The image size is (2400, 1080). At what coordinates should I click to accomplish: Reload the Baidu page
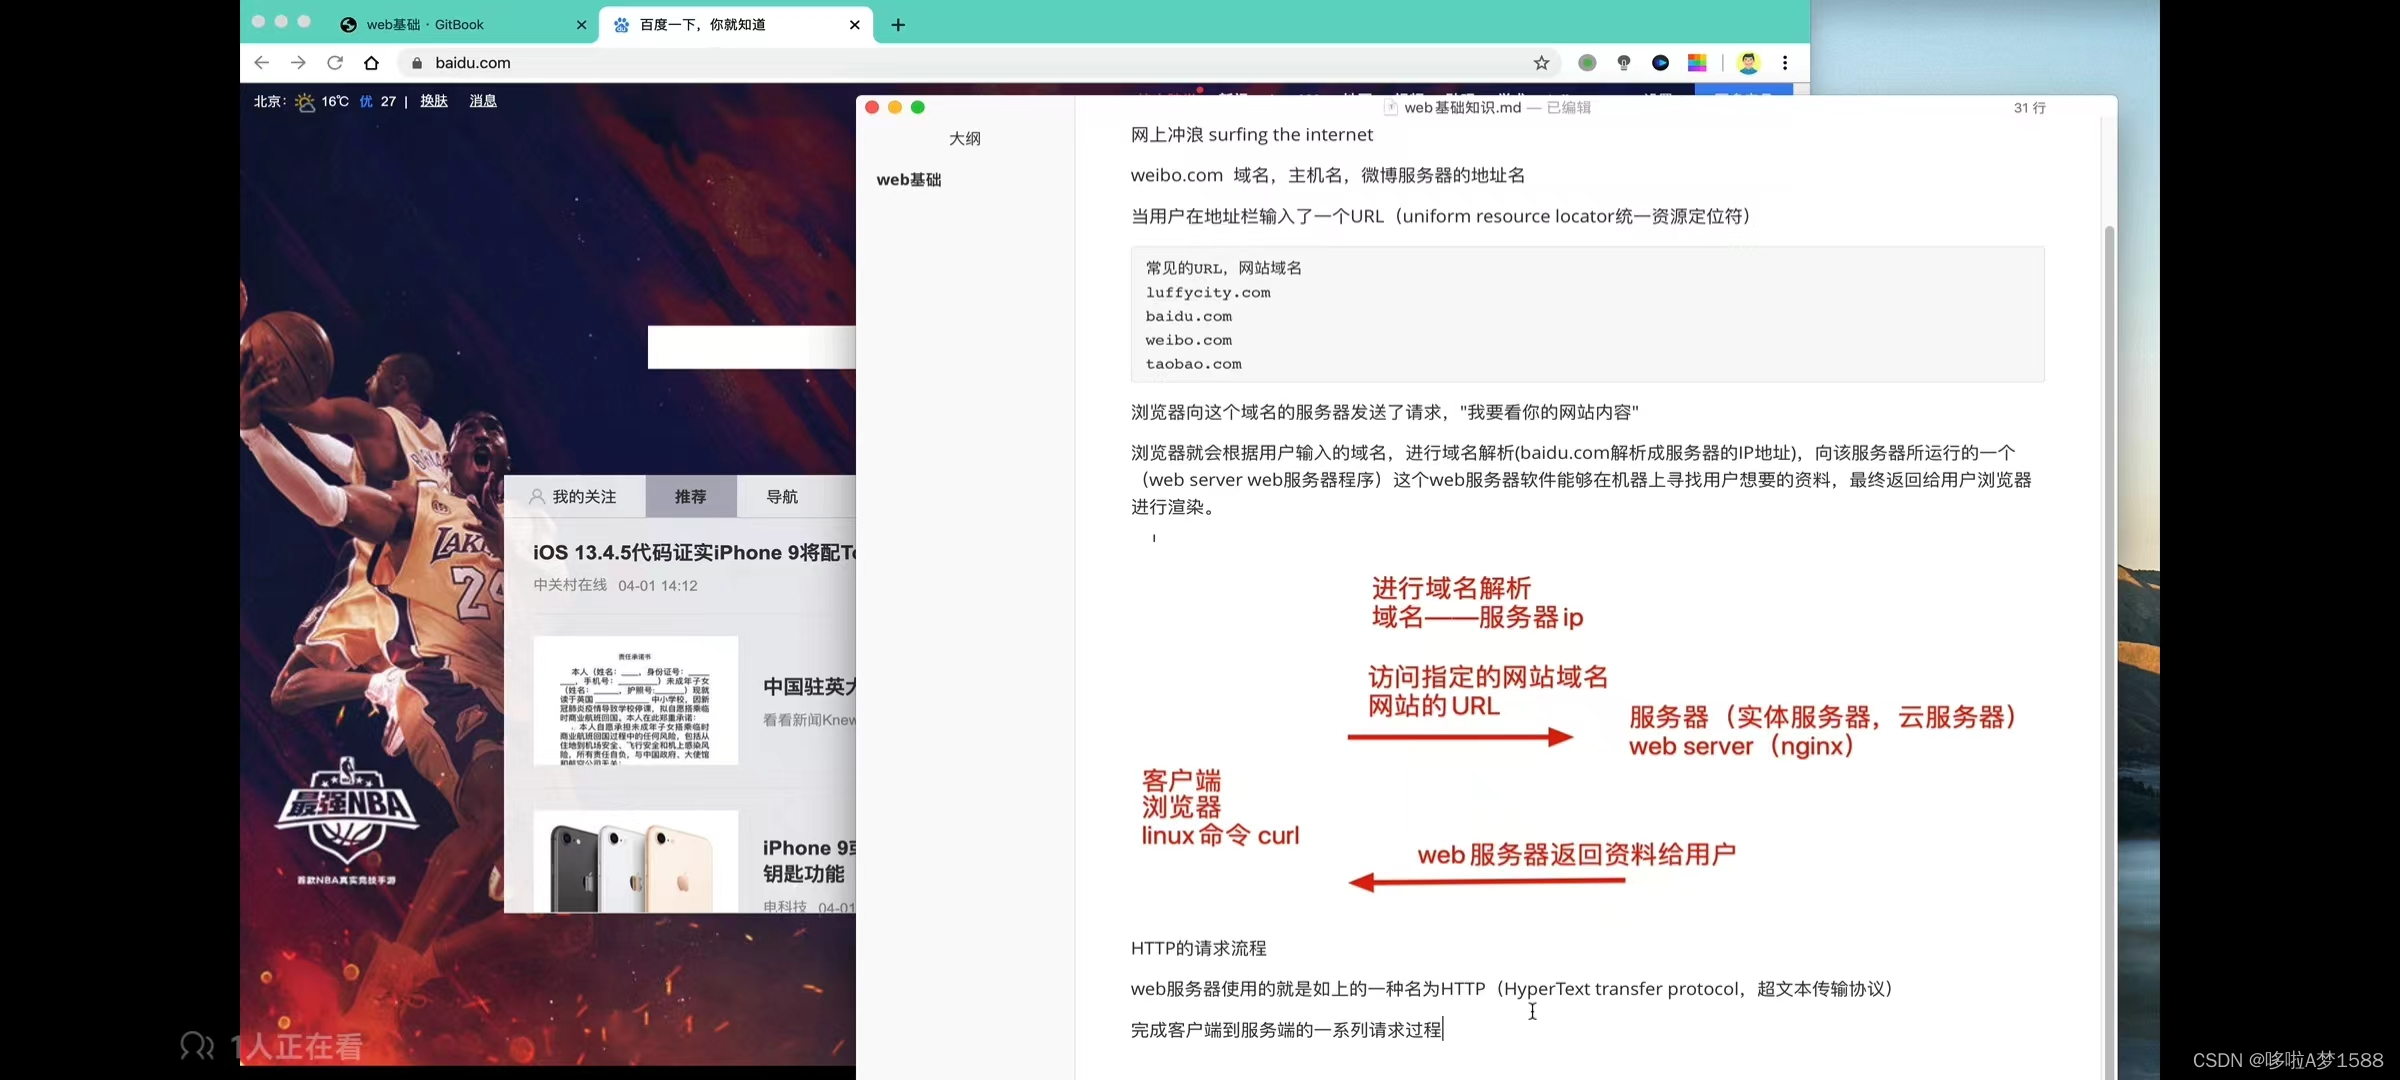tap(335, 63)
